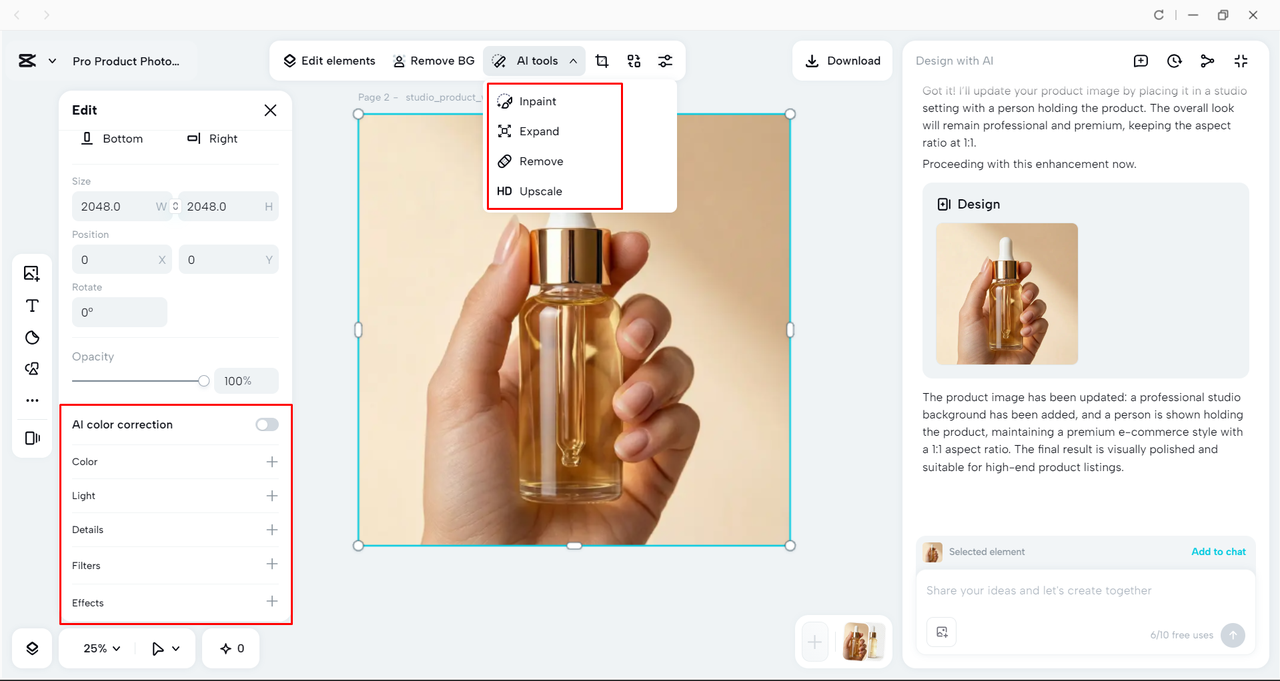The image size is (1280, 681).
Task: Click the Crop icon in the top toolbar
Action: (601, 60)
